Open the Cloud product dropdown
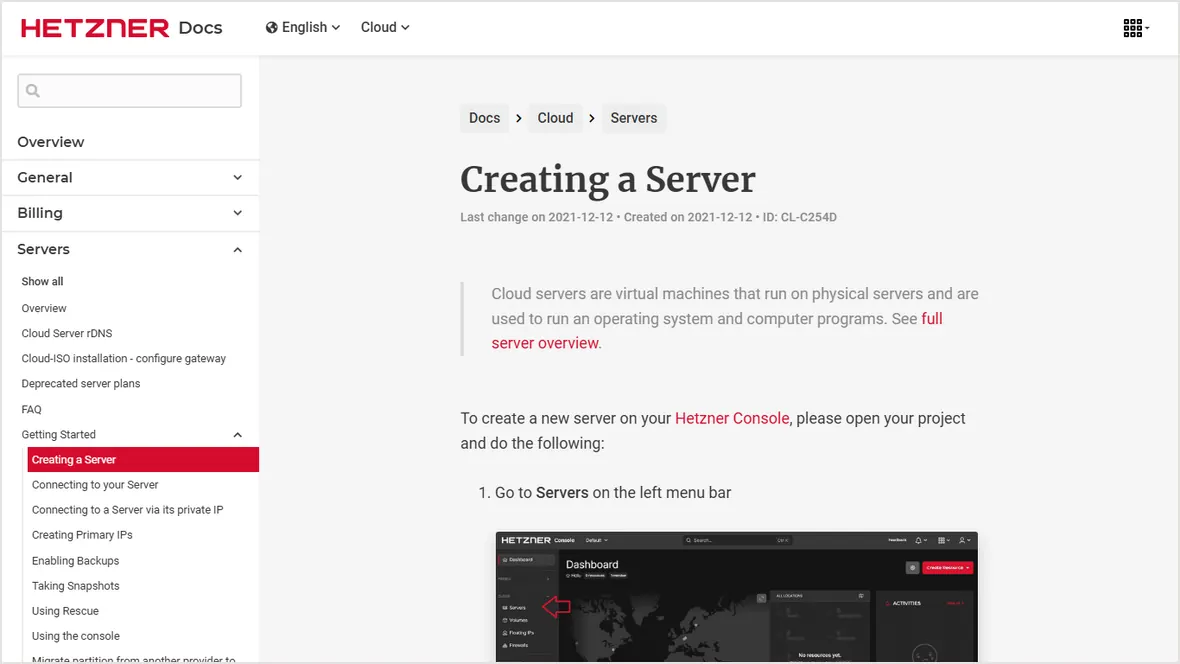The image size is (1180, 664). point(385,28)
